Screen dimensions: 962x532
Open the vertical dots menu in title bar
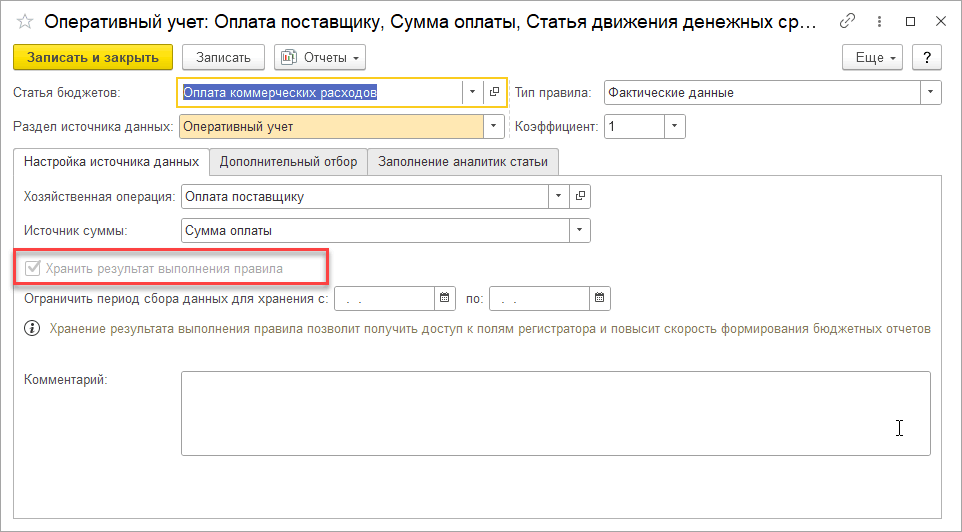879,20
